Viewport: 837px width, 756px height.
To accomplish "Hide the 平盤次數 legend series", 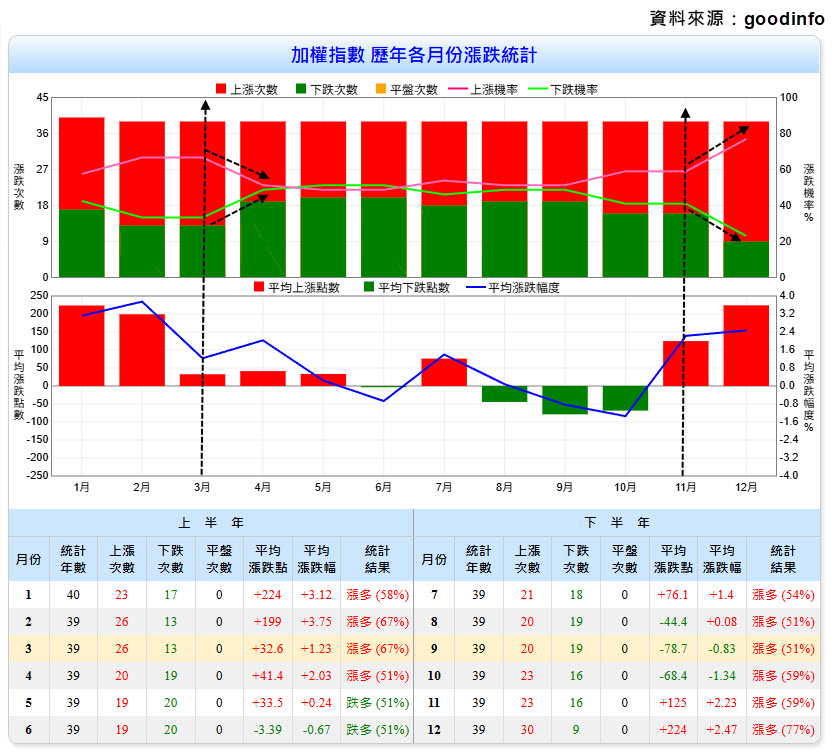I will [x=407, y=89].
